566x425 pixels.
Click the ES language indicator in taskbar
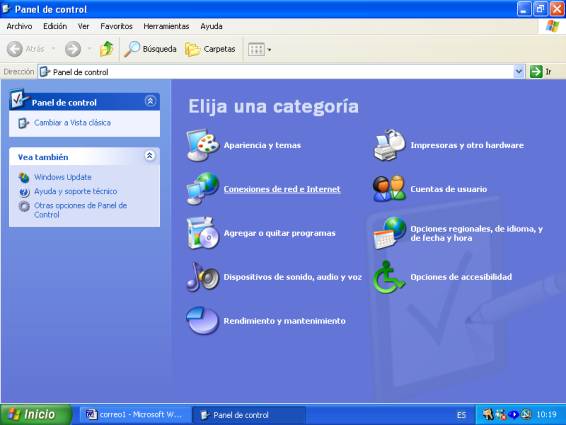[461, 415]
